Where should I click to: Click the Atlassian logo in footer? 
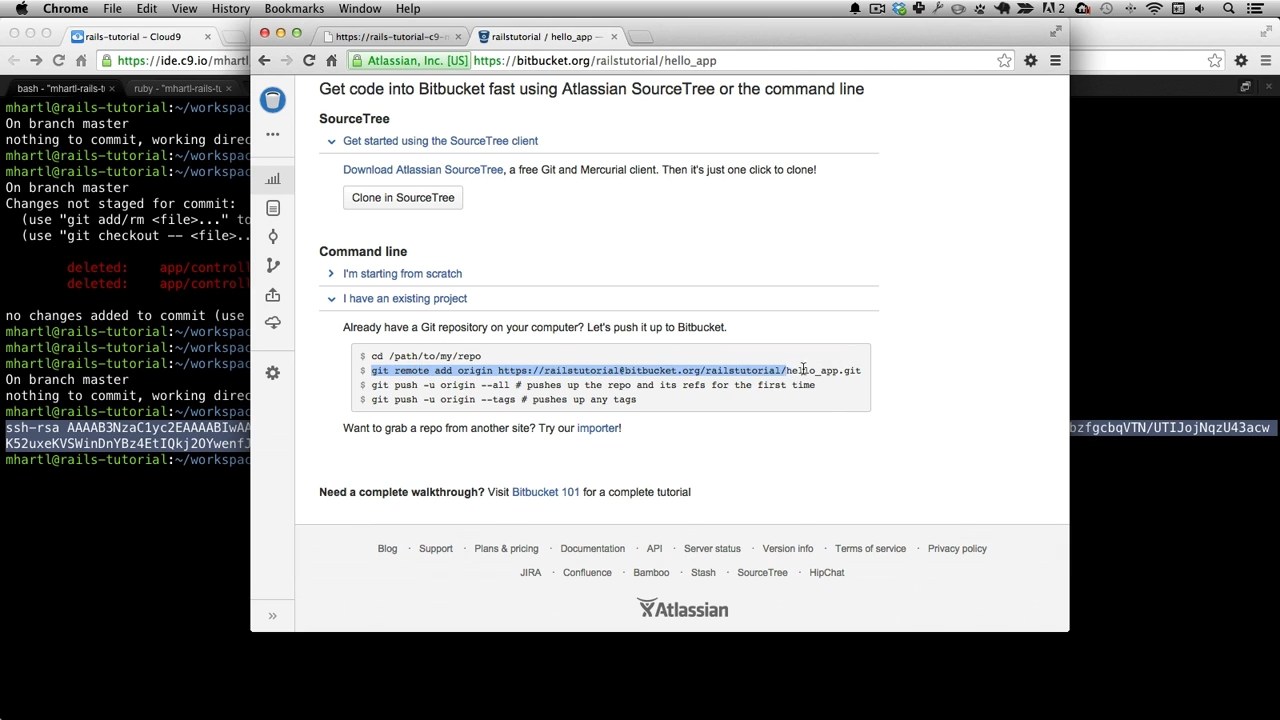pyautogui.click(x=683, y=609)
